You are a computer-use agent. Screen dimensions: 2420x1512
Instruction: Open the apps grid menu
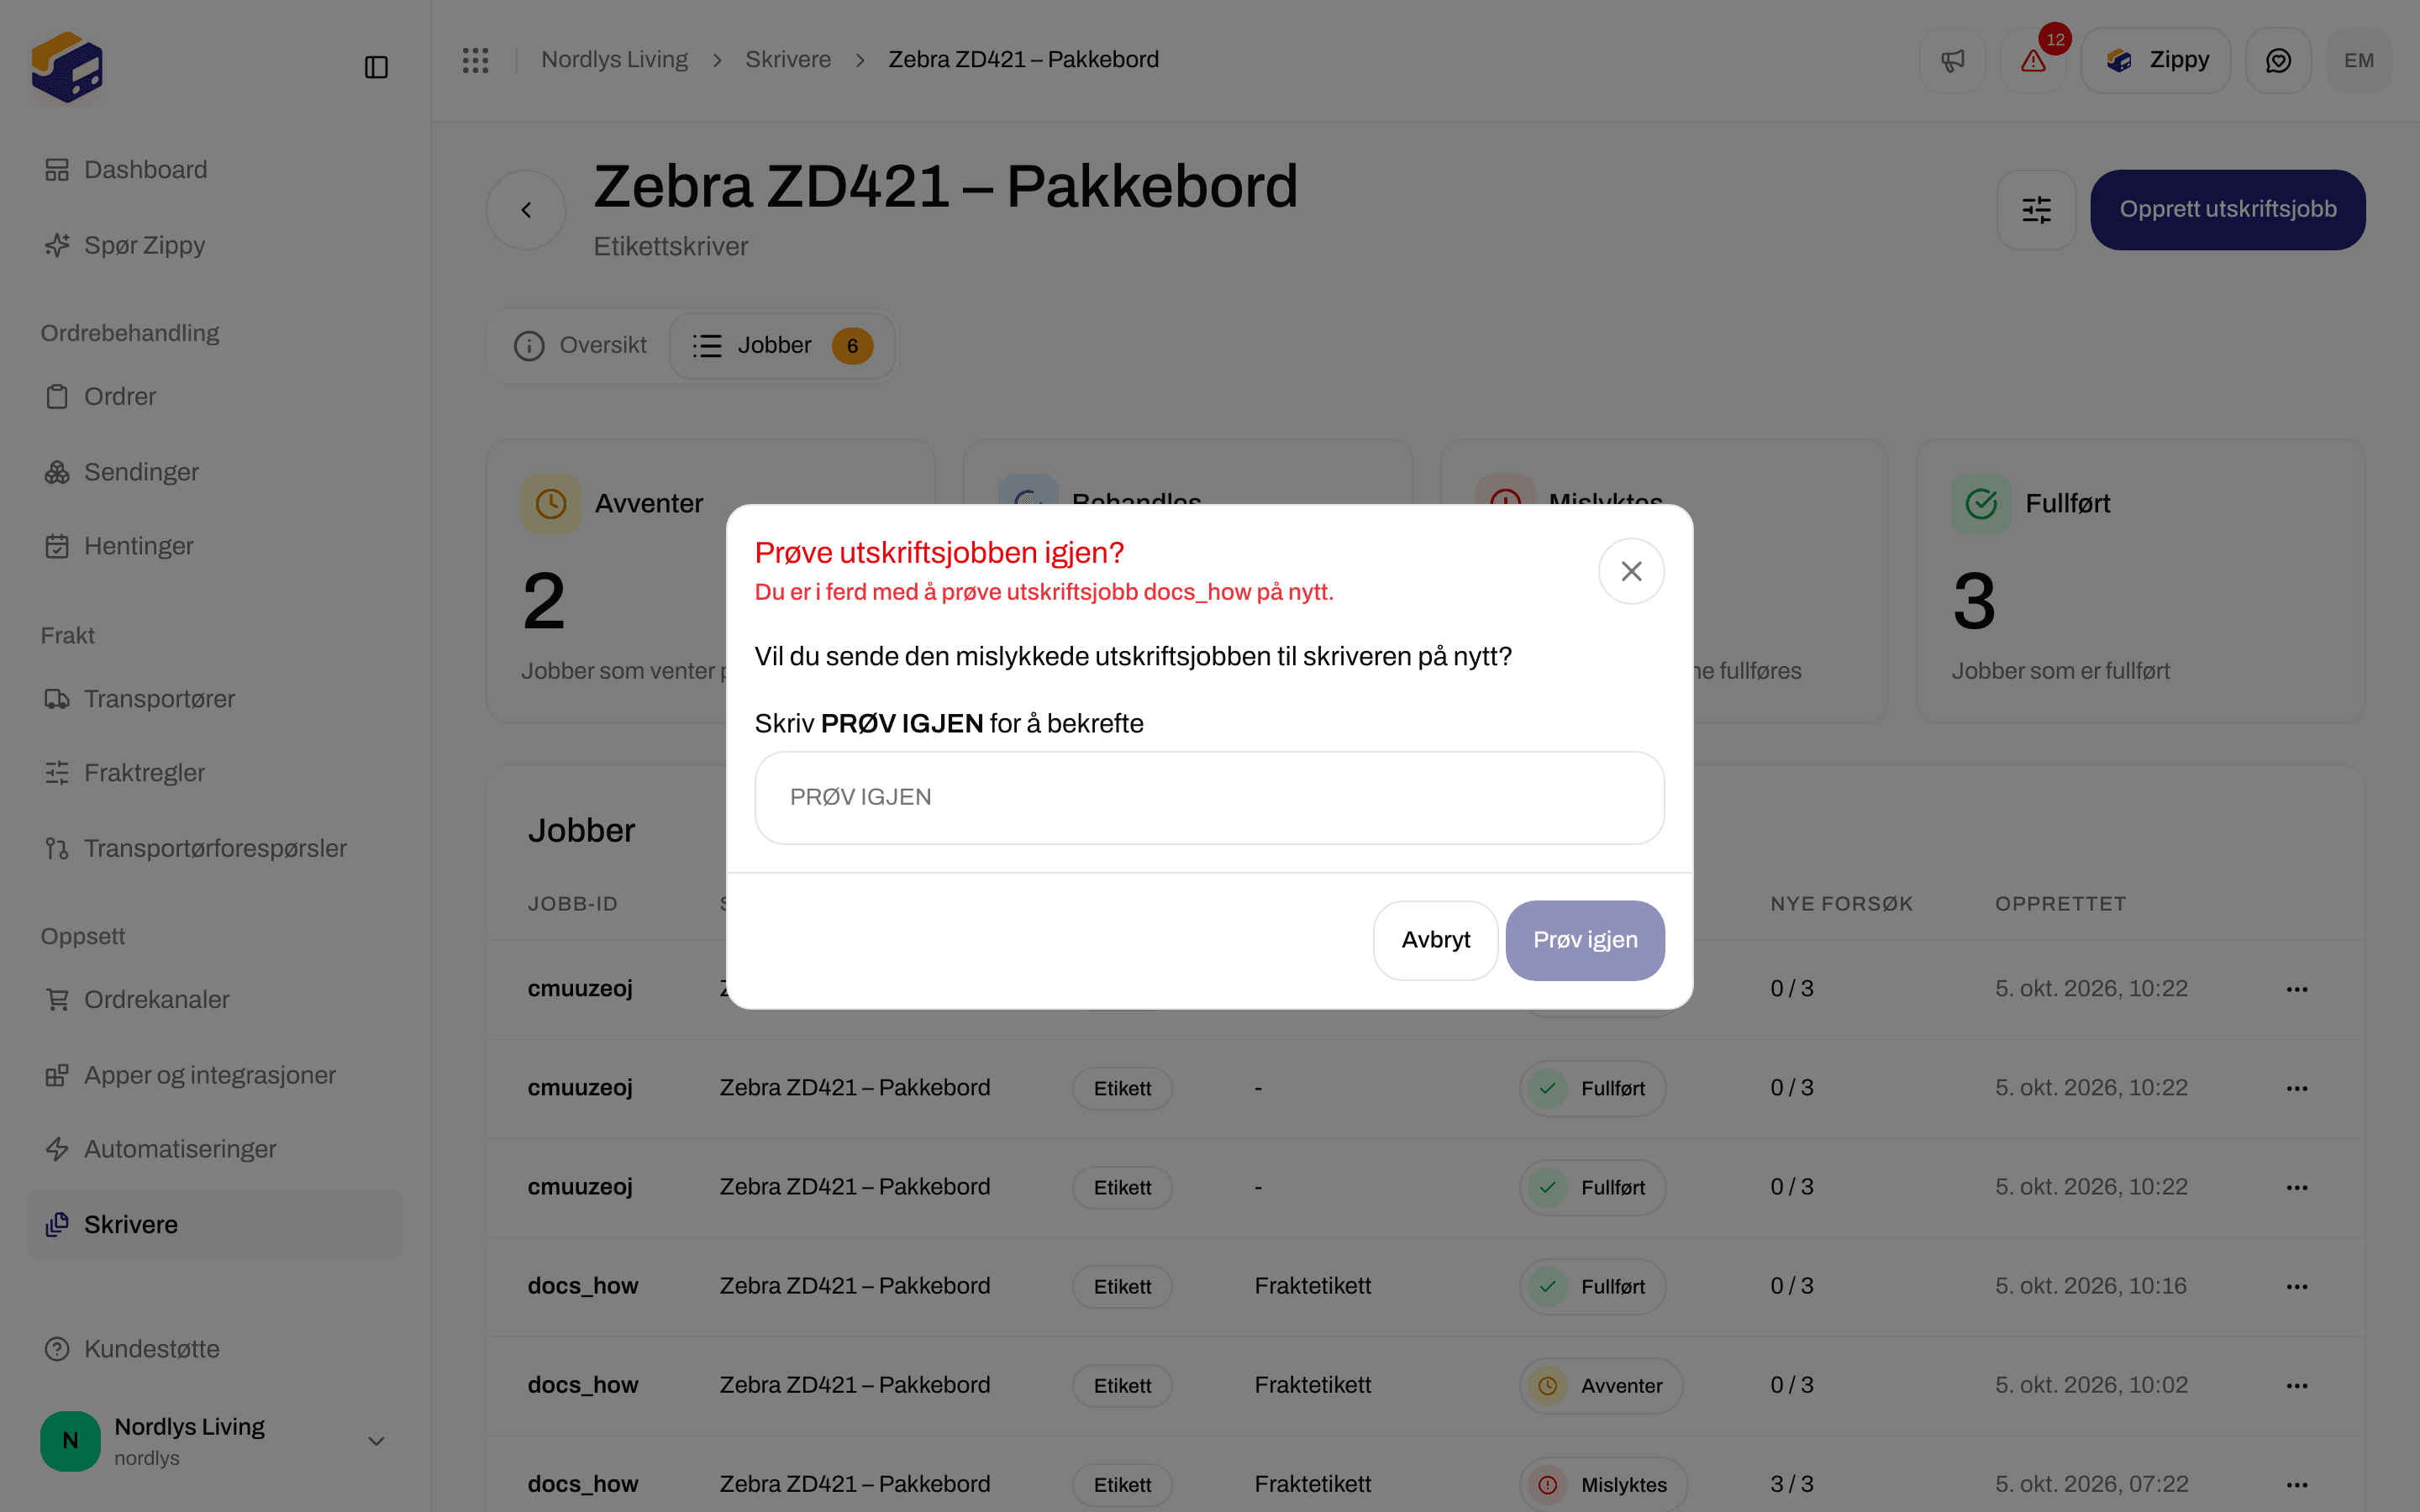[x=475, y=60]
